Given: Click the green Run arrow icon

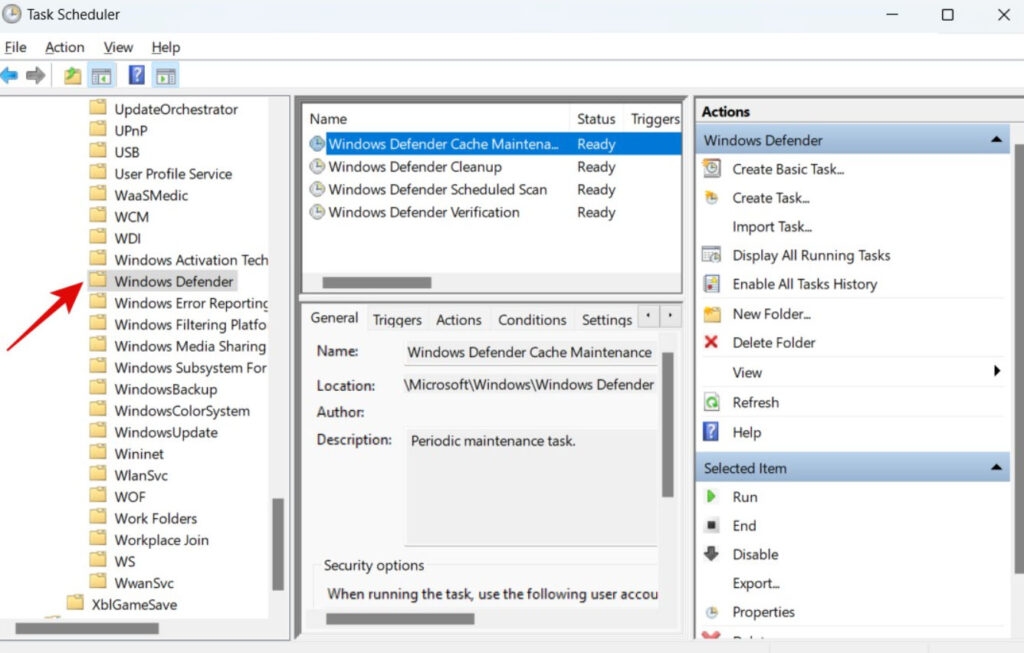Looking at the screenshot, I should point(711,496).
